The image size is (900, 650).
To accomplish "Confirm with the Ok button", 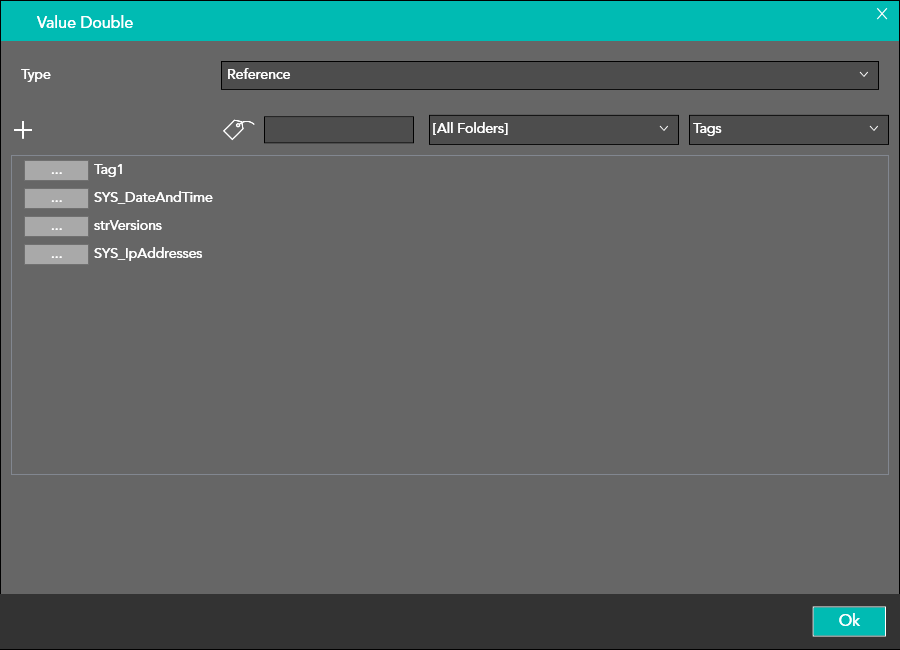I will pyautogui.click(x=848, y=621).
